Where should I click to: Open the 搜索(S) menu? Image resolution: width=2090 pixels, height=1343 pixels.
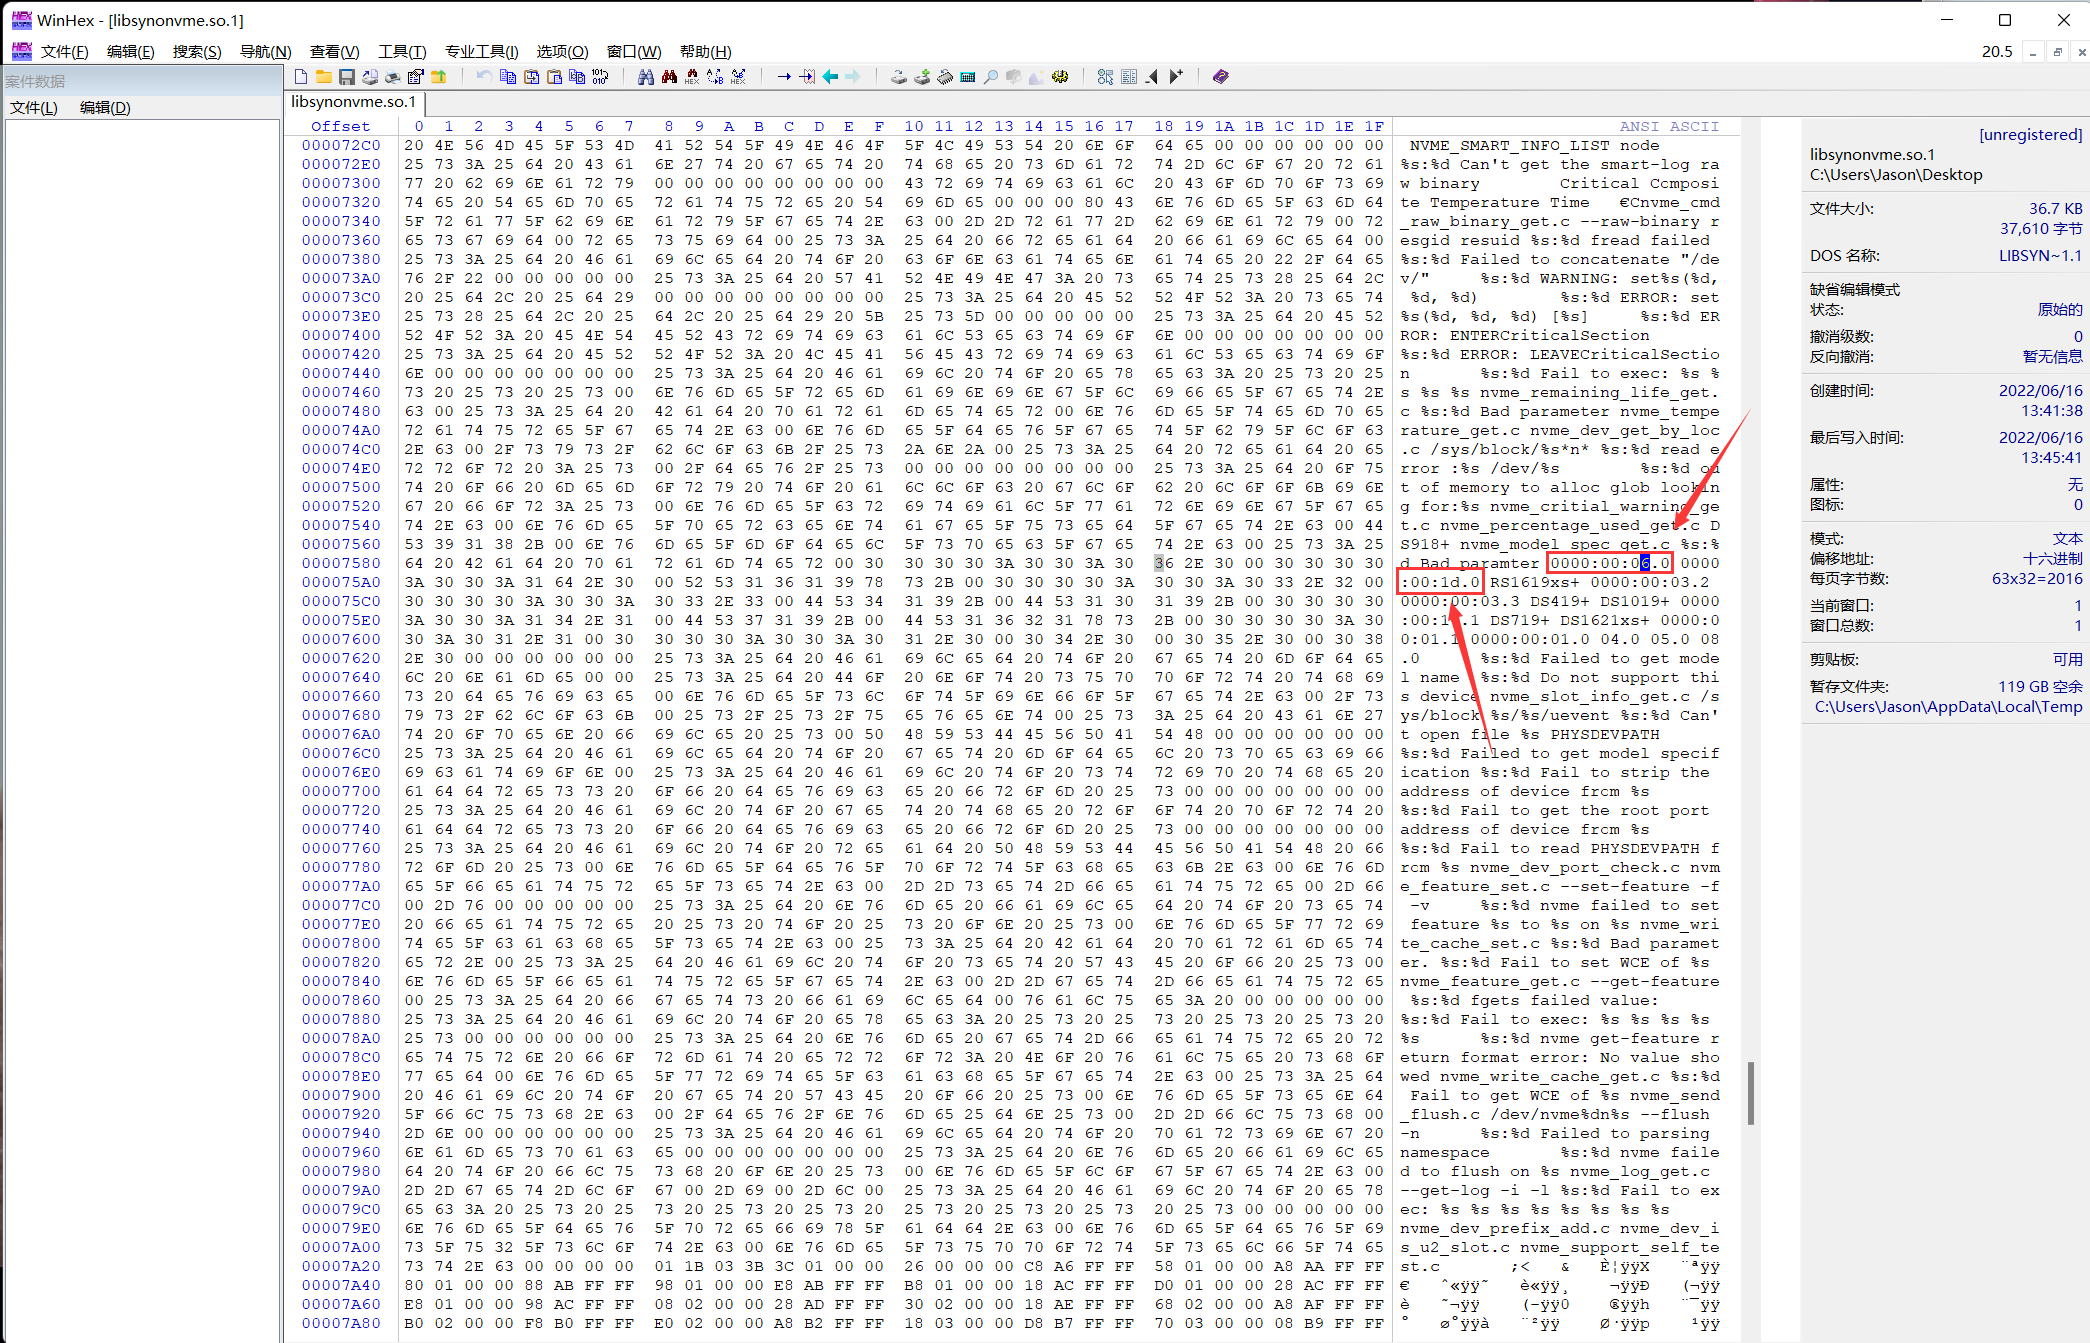pos(196,51)
